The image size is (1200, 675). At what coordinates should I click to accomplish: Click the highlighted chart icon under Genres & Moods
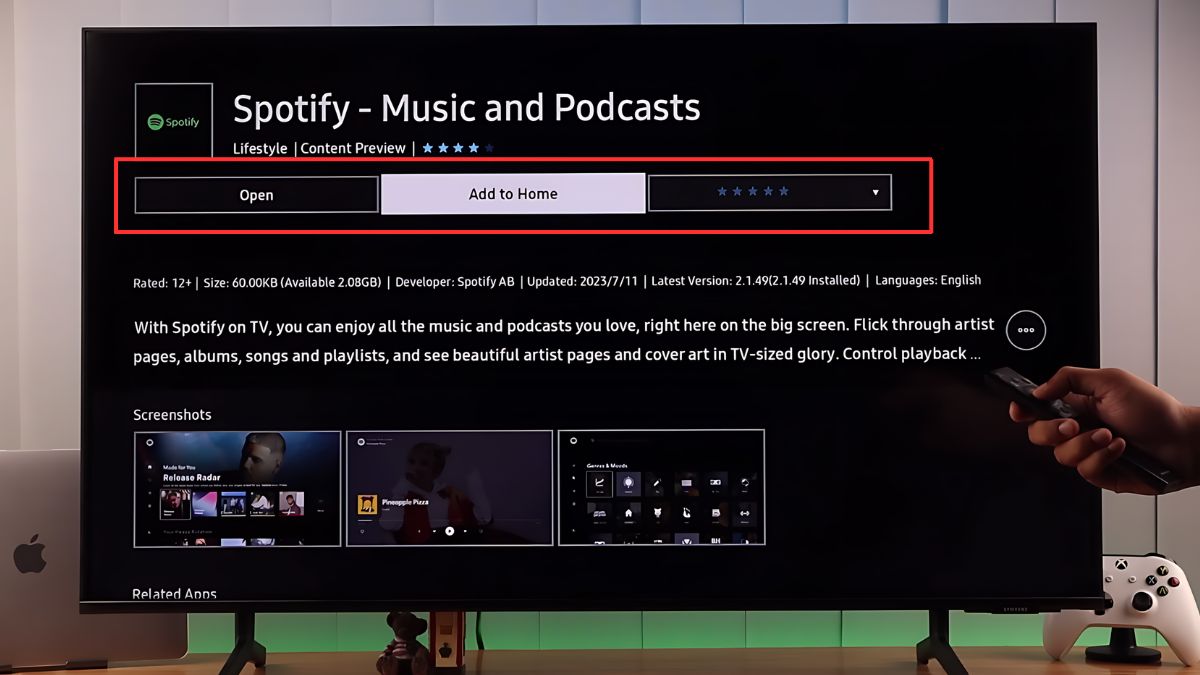(599, 484)
